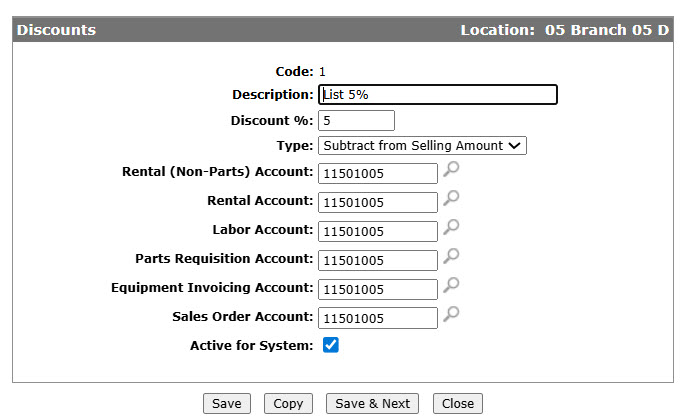This screenshot has width=694, height=419.
Task: Select the Labor Account number field
Action: tap(378, 231)
